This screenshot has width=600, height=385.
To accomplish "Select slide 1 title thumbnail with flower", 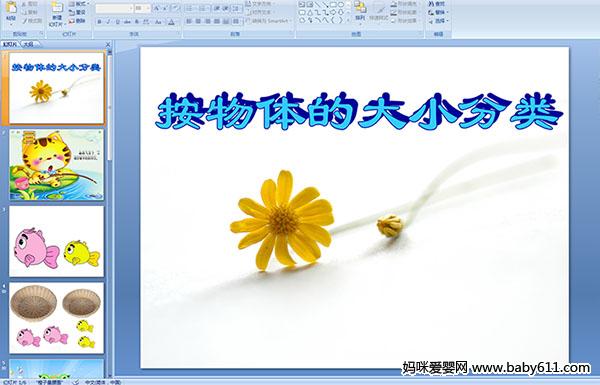I will click(57, 88).
